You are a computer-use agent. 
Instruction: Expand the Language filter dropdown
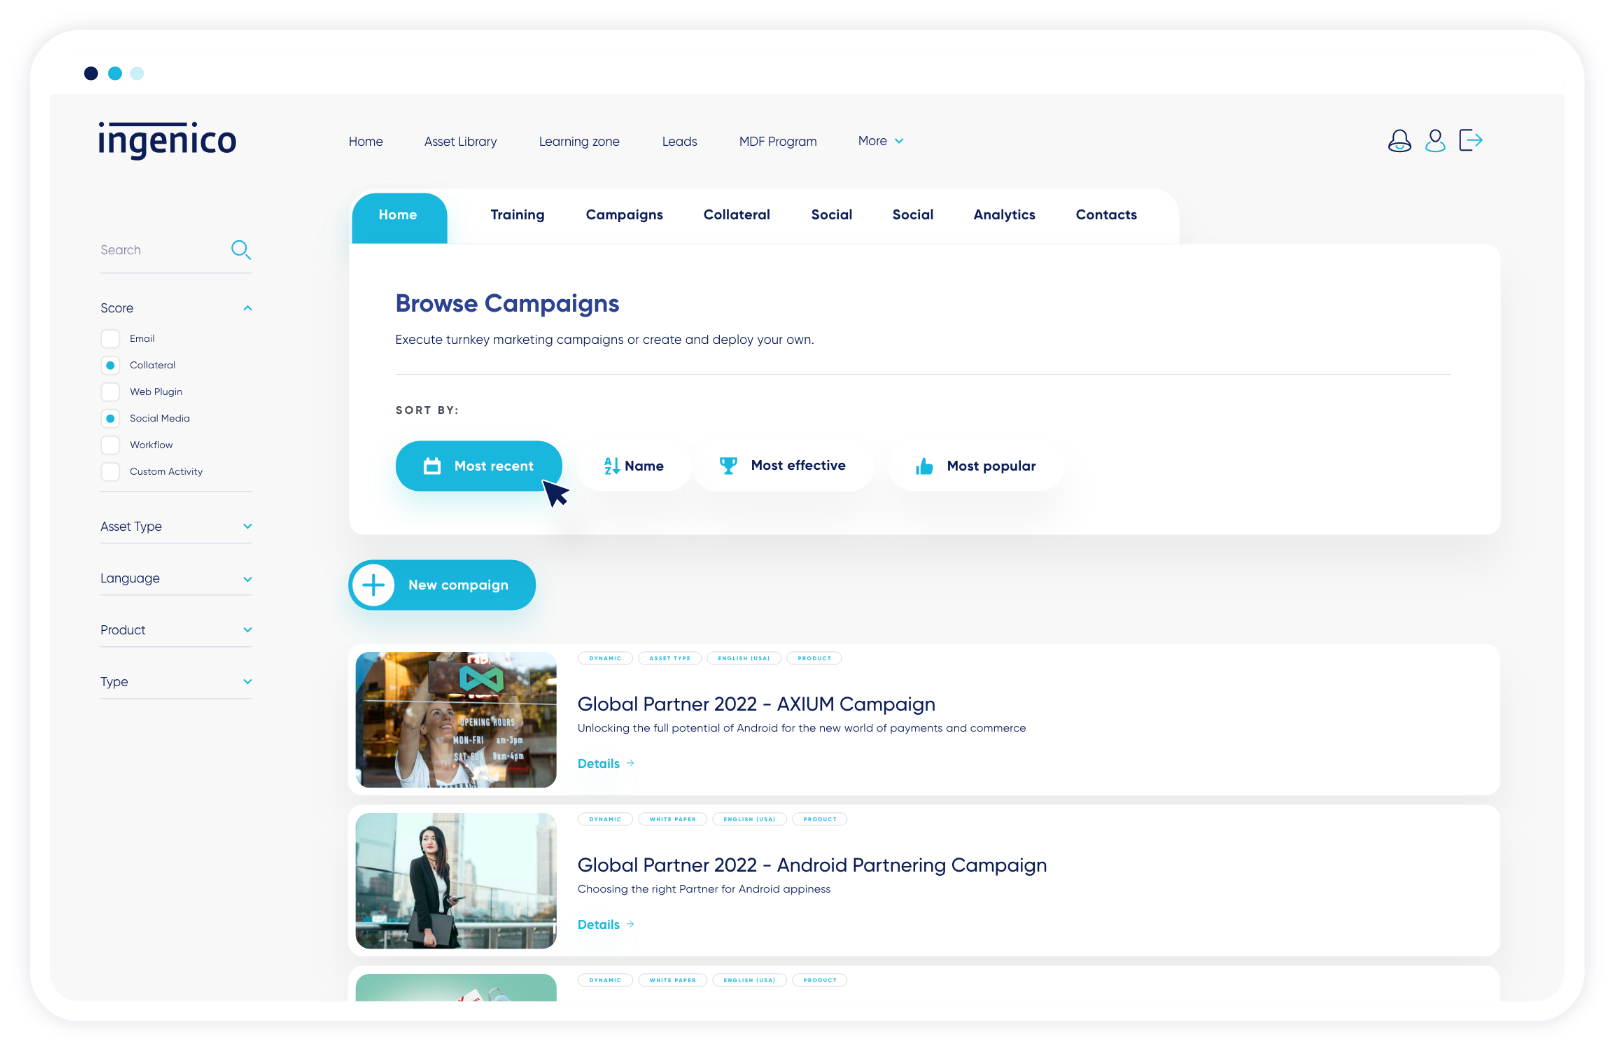tap(176, 579)
